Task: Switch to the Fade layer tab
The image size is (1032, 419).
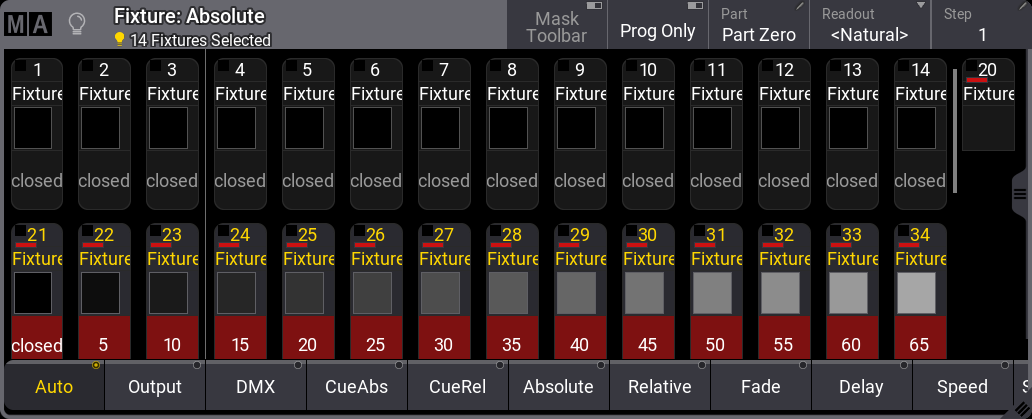Action: [761, 386]
